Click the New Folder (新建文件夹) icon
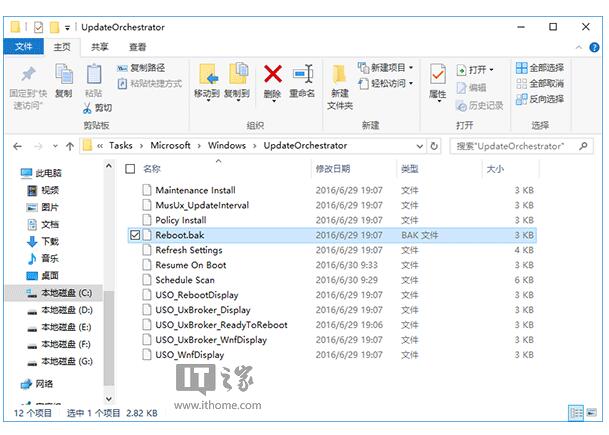The height and width of the screenshot is (435, 609). [340, 82]
